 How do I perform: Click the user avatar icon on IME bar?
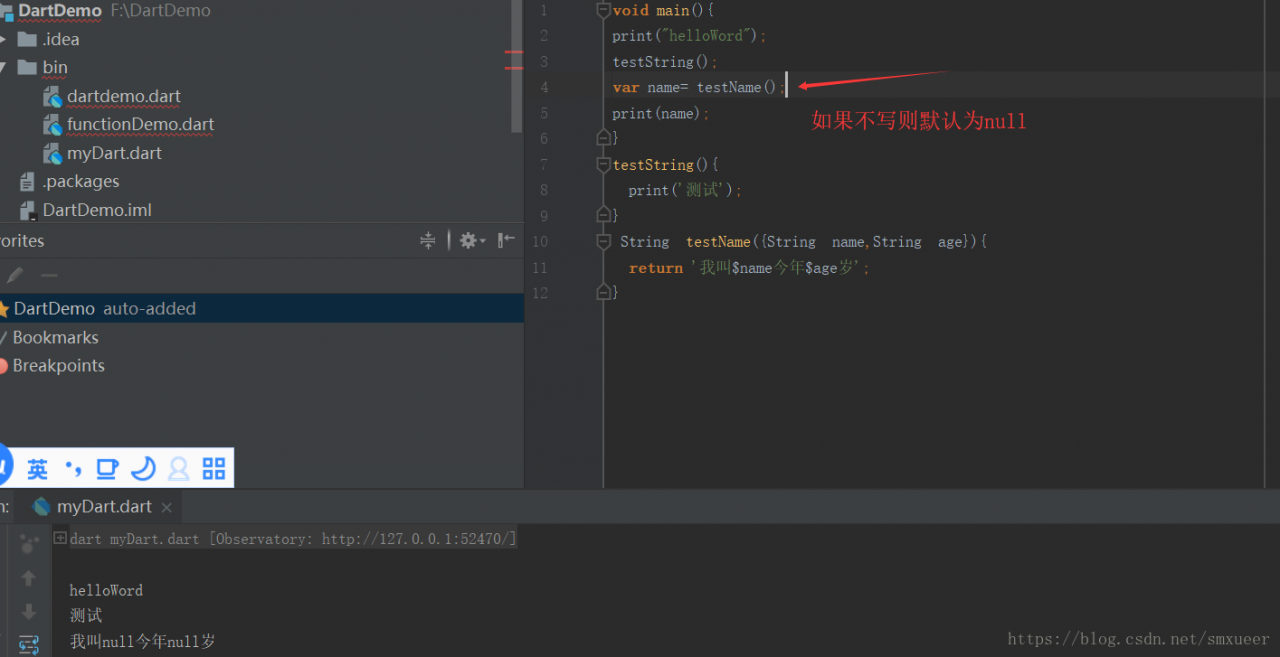pyautogui.click(x=179, y=468)
